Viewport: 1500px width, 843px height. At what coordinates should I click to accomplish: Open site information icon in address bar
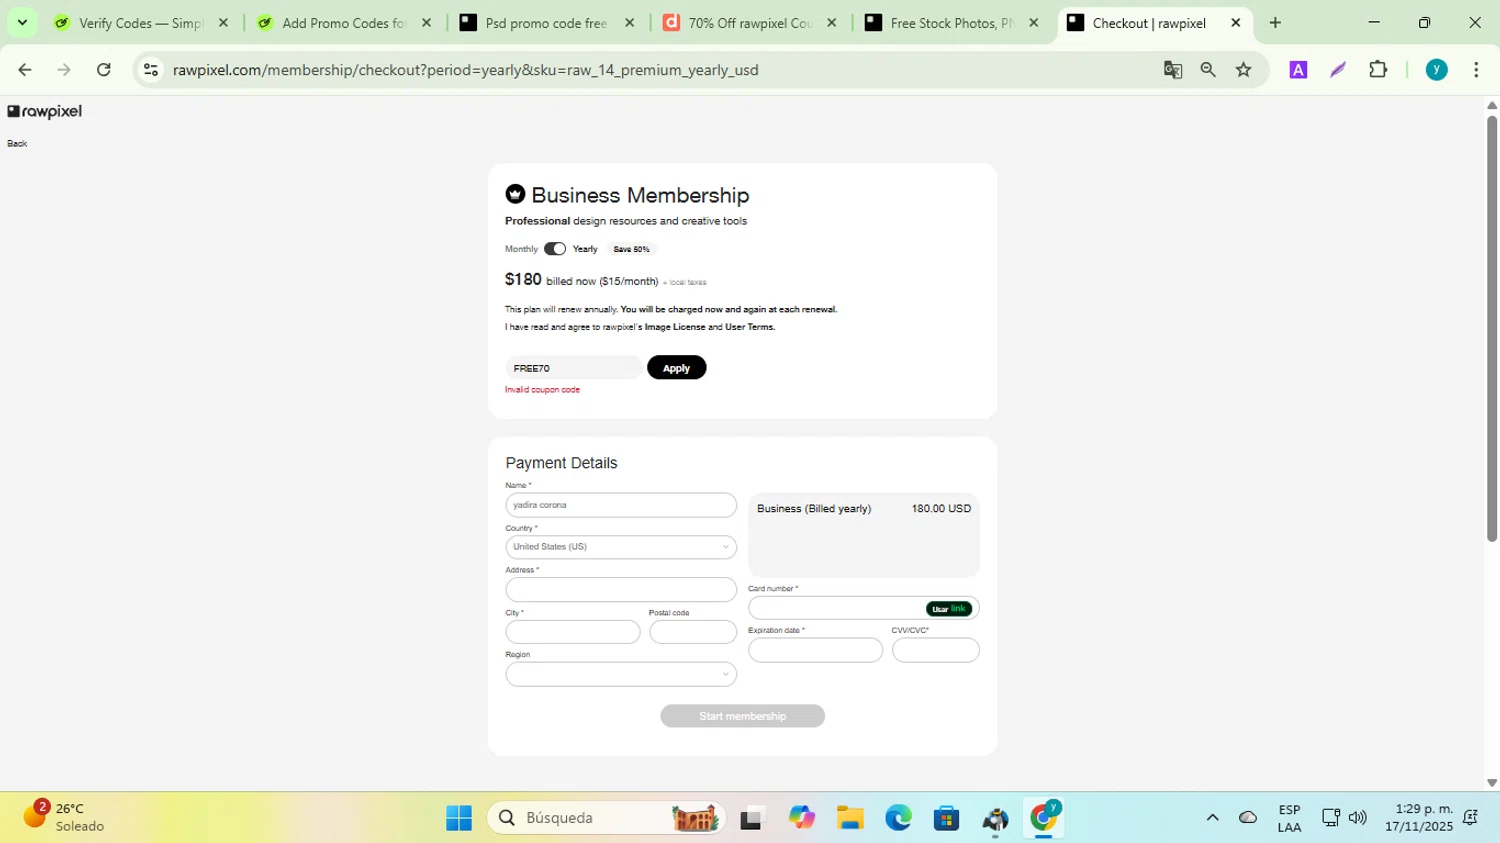coord(151,70)
